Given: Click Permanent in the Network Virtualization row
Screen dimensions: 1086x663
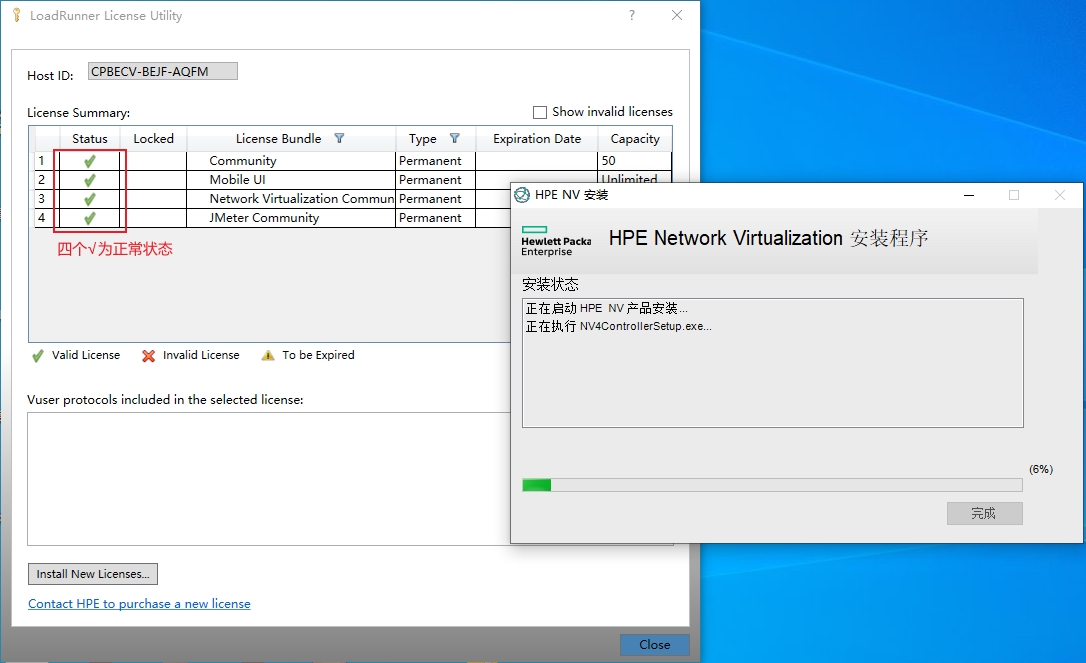Looking at the screenshot, I should 430,199.
